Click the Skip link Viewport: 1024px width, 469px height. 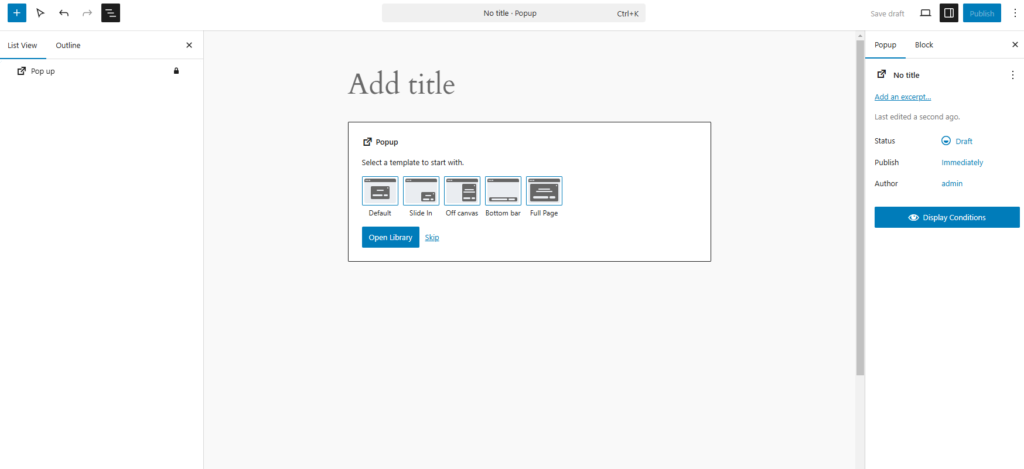coord(432,237)
